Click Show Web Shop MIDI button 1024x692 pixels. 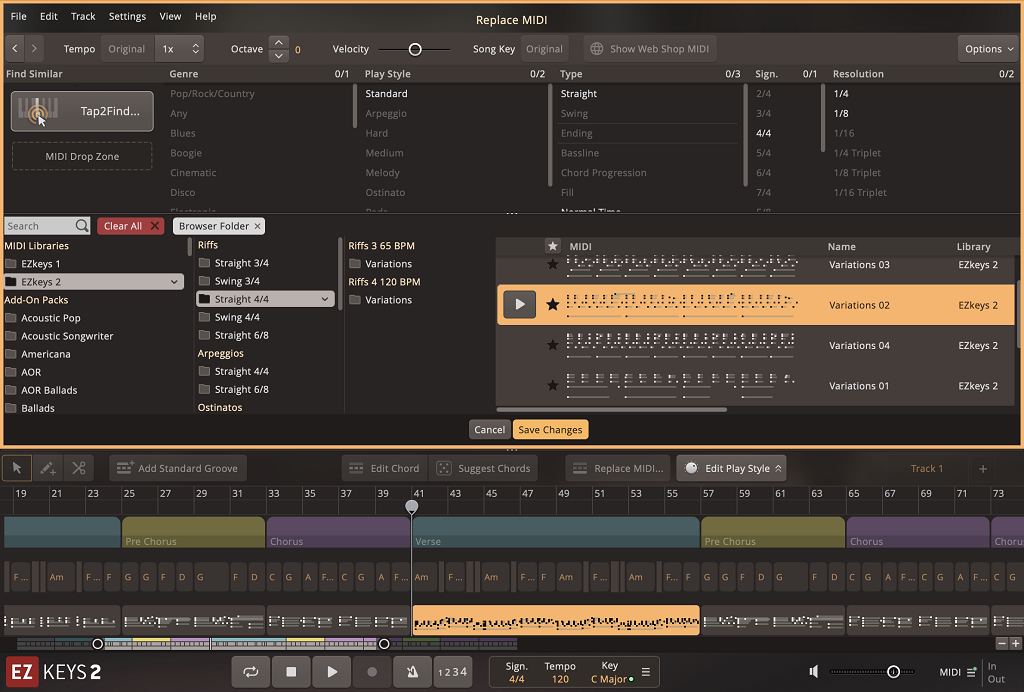(x=650, y=49)
